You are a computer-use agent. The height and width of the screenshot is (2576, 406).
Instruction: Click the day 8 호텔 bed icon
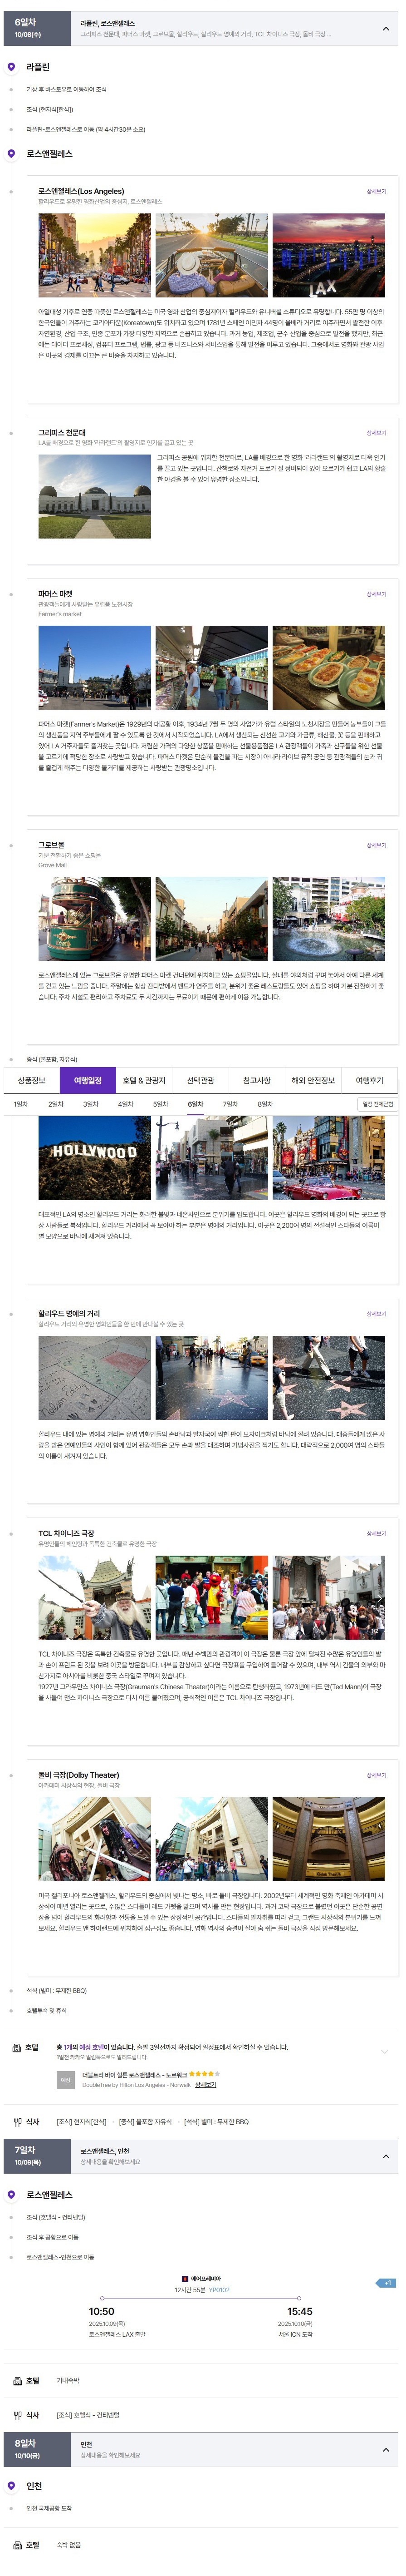17,2545
